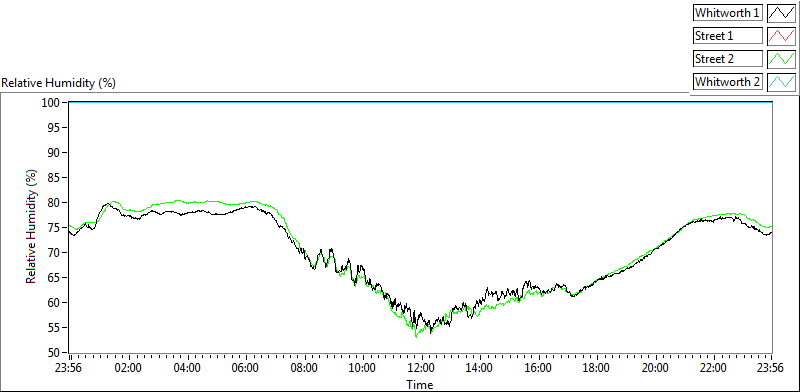Image resolution: width=800 pixels, height=392 pixels.
Task: Click the 95 value on the humidity axis
Action: pyautogui.click(x=54, y=128)
